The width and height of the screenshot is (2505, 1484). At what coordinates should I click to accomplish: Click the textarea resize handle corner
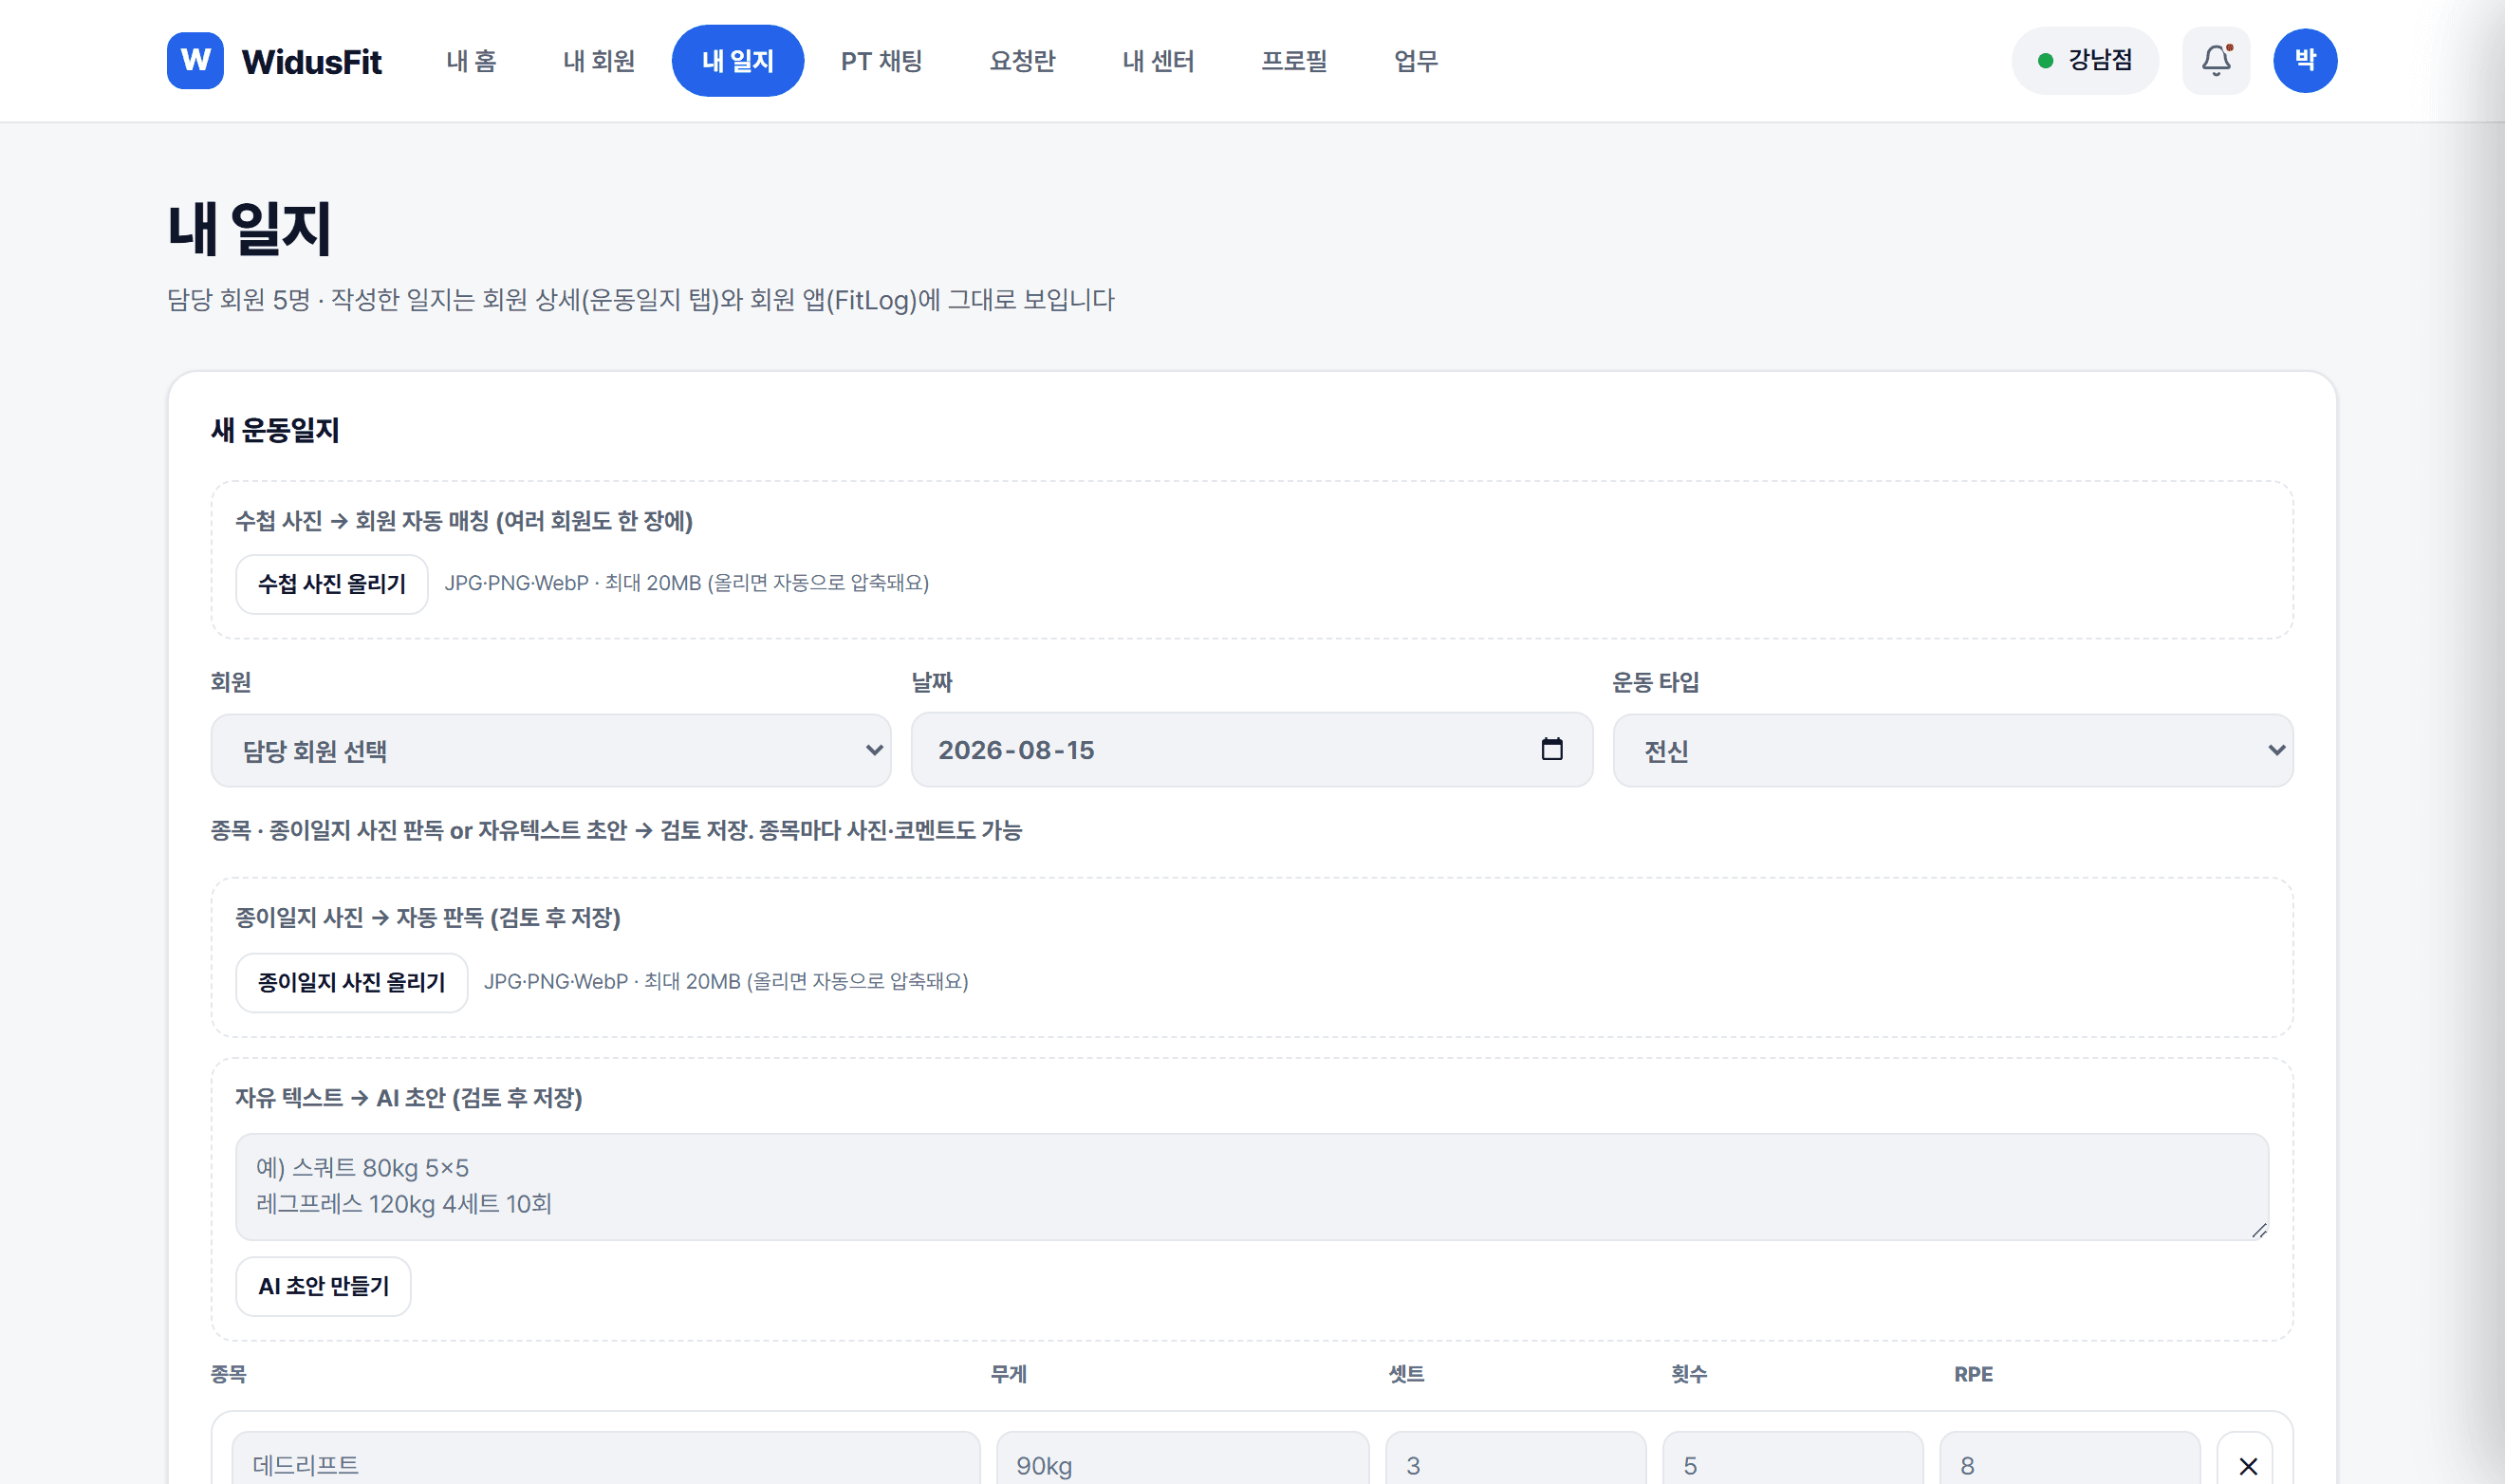2259,1230
